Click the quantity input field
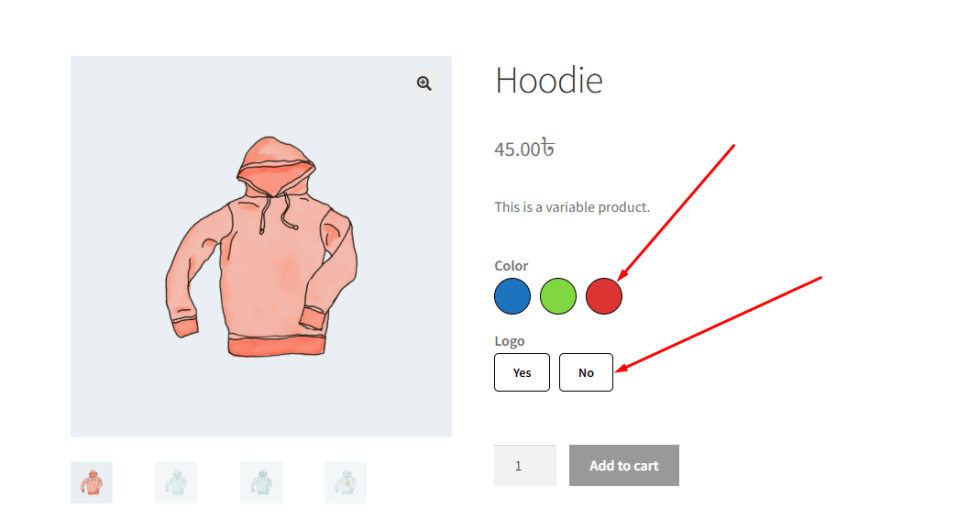 [525, 466]
